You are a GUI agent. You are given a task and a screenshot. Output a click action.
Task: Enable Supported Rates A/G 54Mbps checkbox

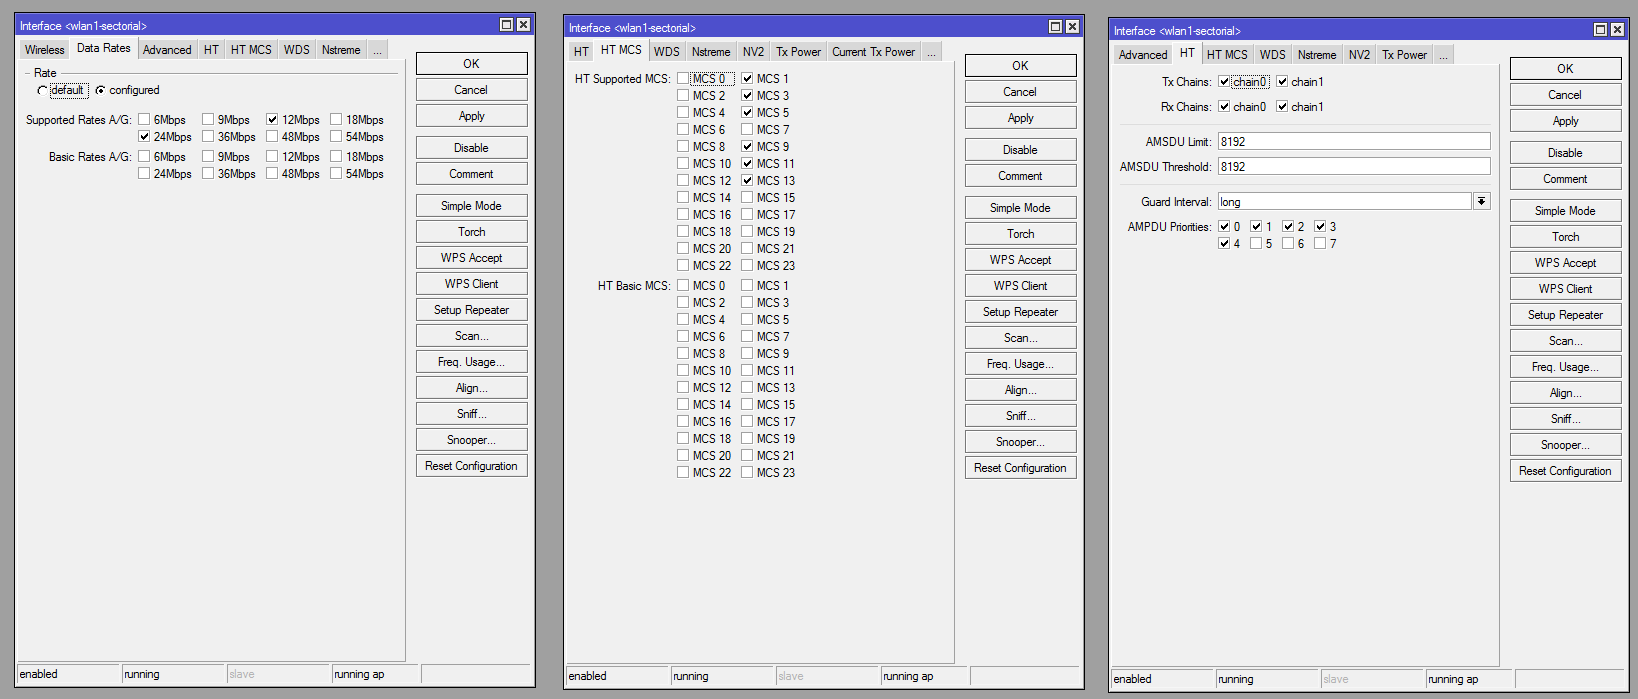pyautogui.click(x=336, y=136)
